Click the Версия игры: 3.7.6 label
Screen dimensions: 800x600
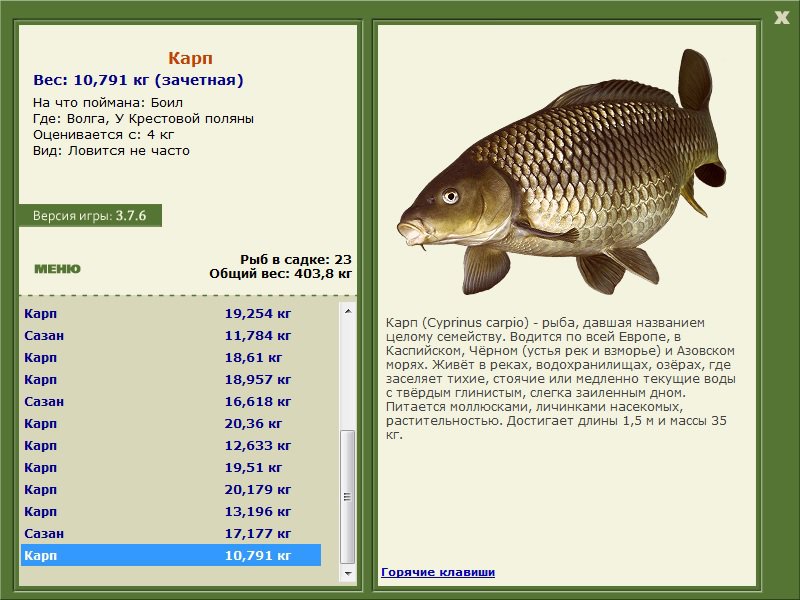point(90,215)
